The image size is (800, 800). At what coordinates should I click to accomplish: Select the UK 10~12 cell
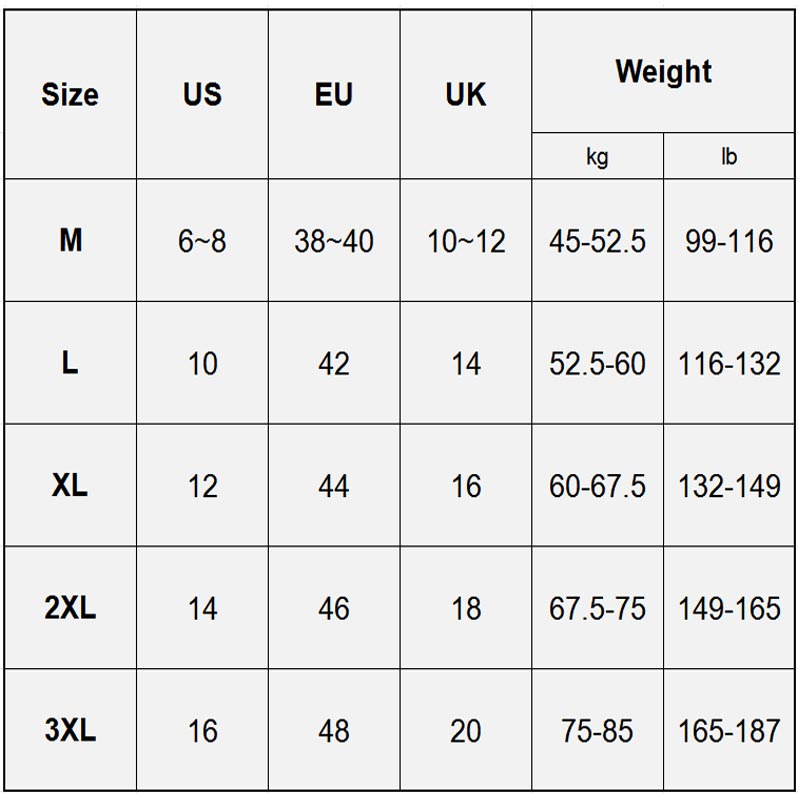pos(466,241)
